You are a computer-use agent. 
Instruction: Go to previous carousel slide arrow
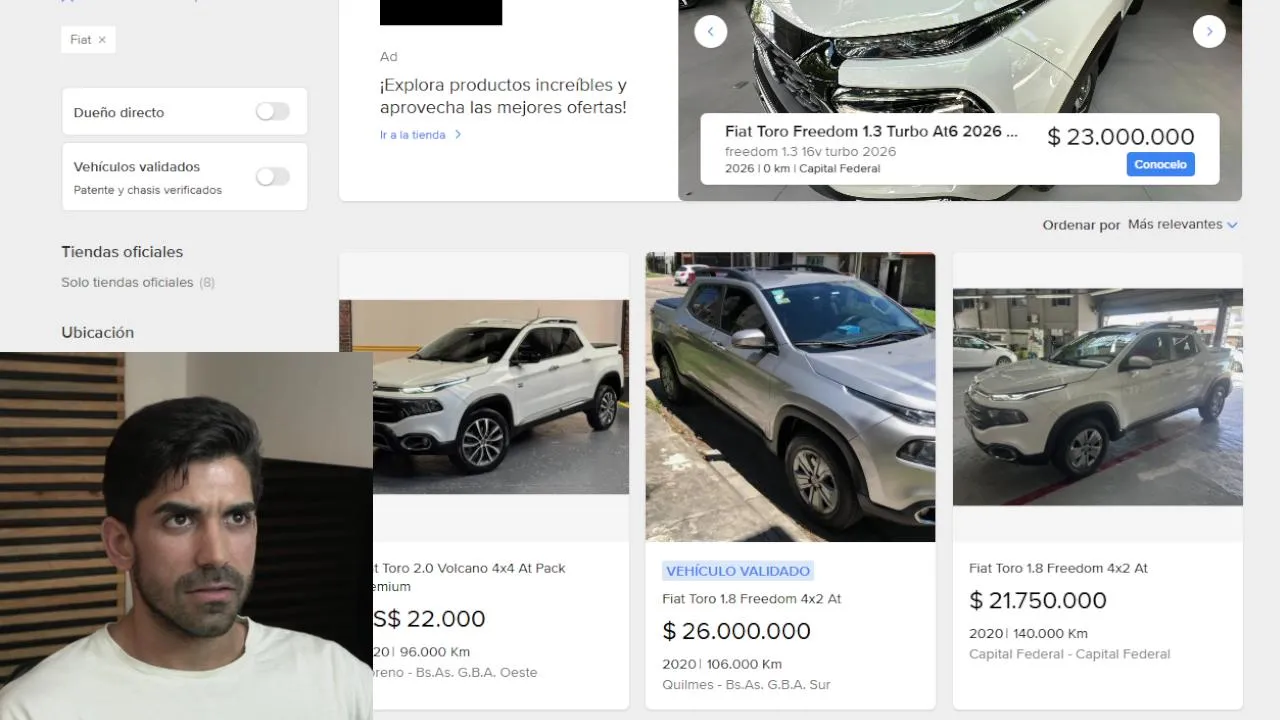click(711, 31)
